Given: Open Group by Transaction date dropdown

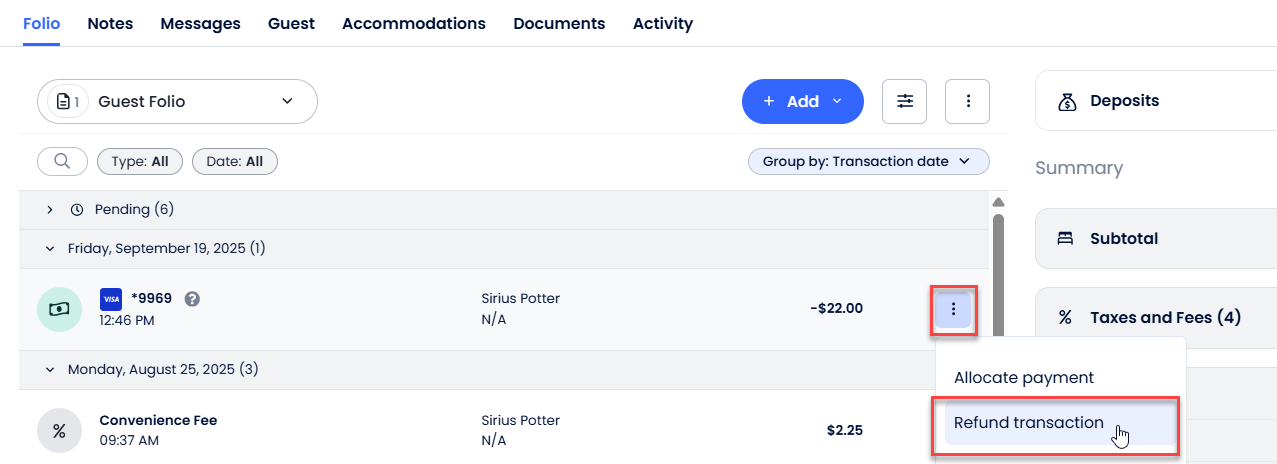Looking at the screenshot, I should coord(868,161).
